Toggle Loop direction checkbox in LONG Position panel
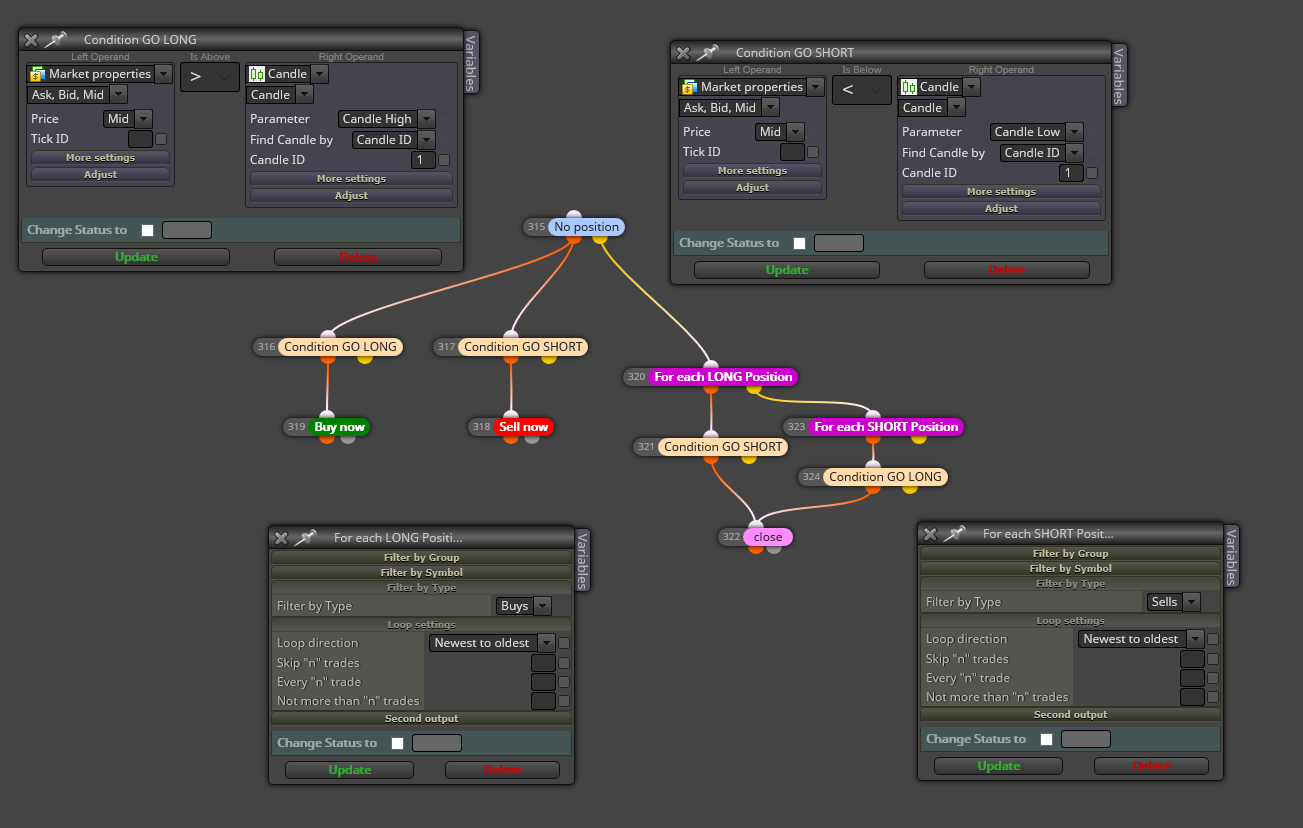This screenshot has height=828, width=1303. pos(564,643)
